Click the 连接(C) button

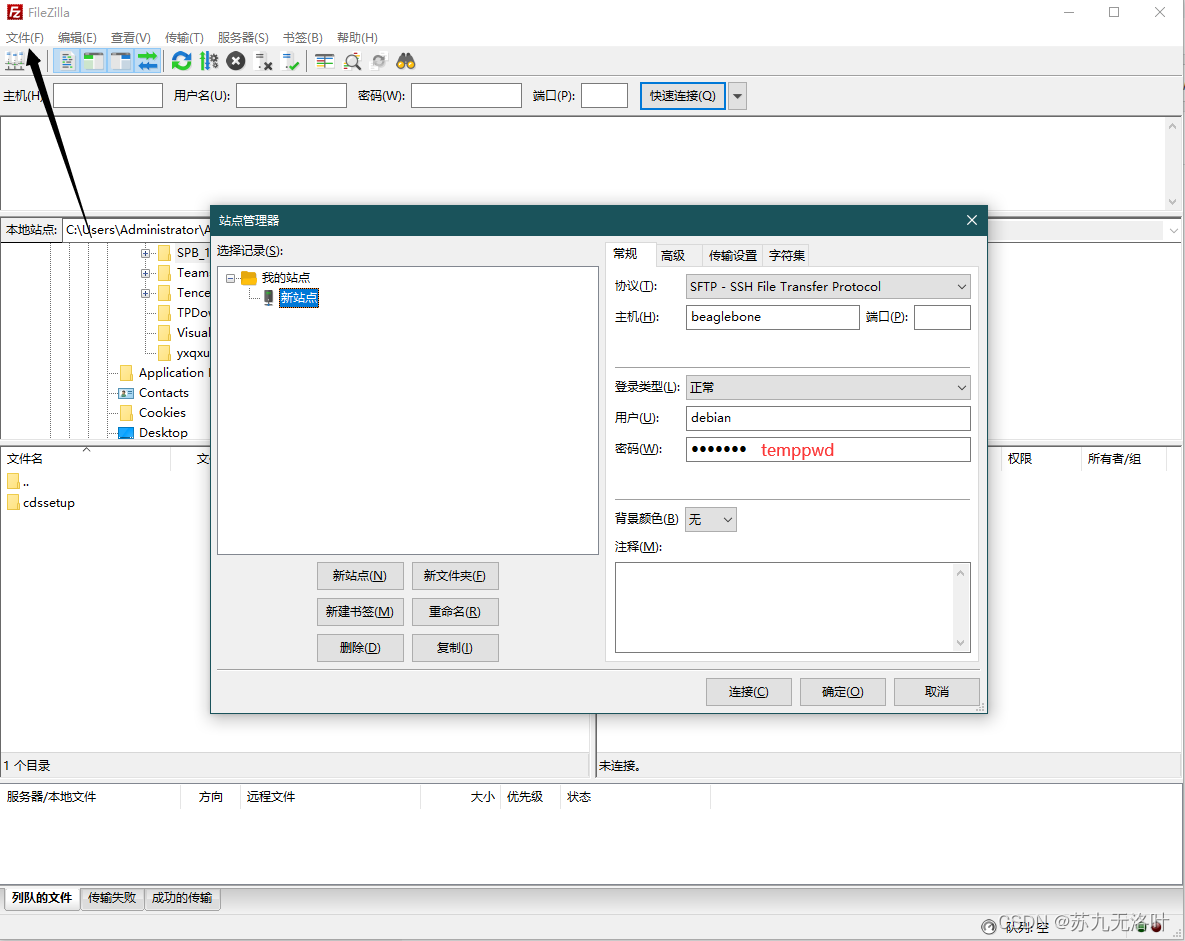(749, 692)
